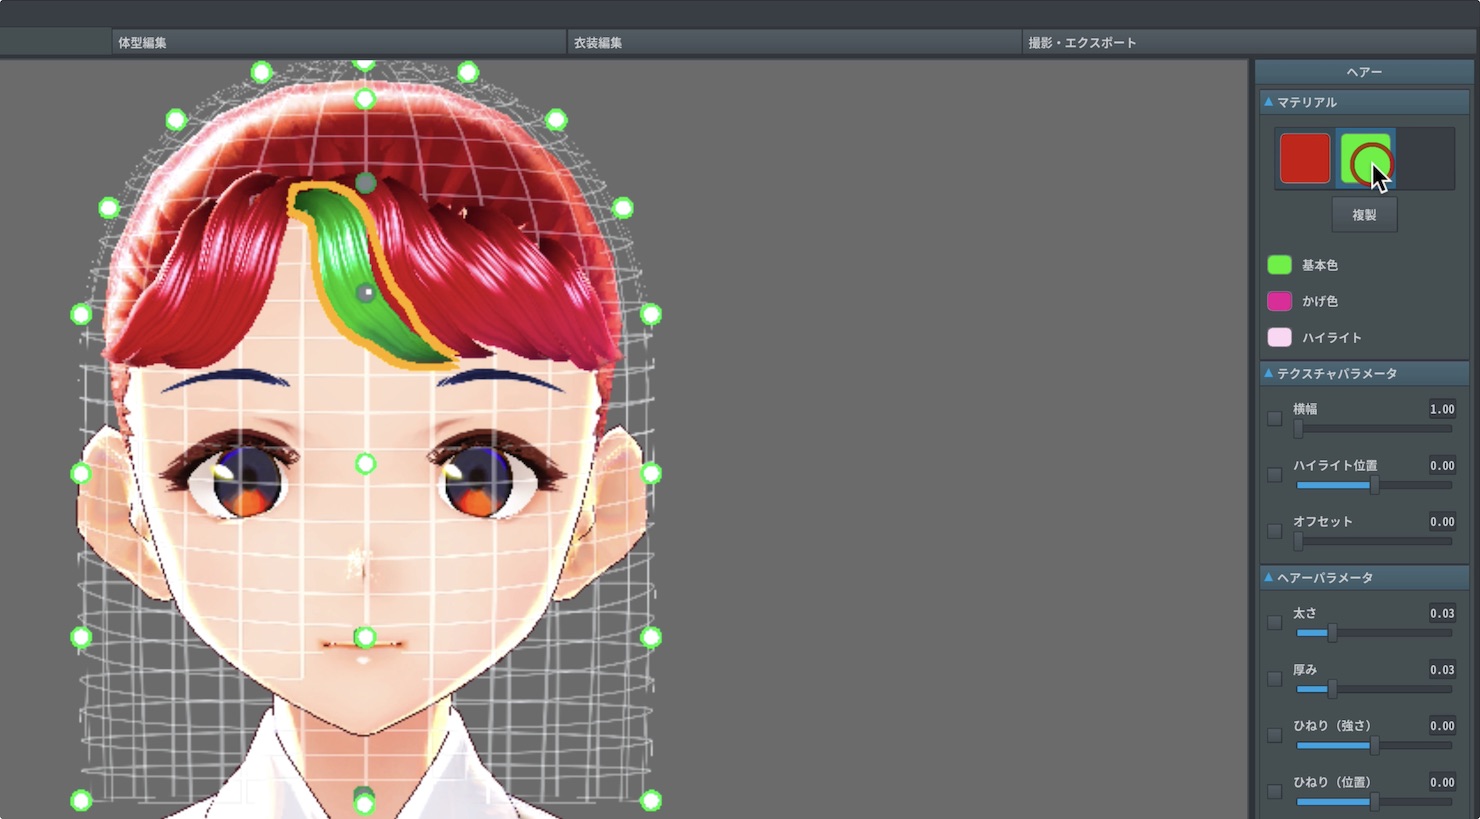Open the 撮影・エクスポート tab
The width and height of the screenshot is (1480, 819).
click(x=1250, y=42)
